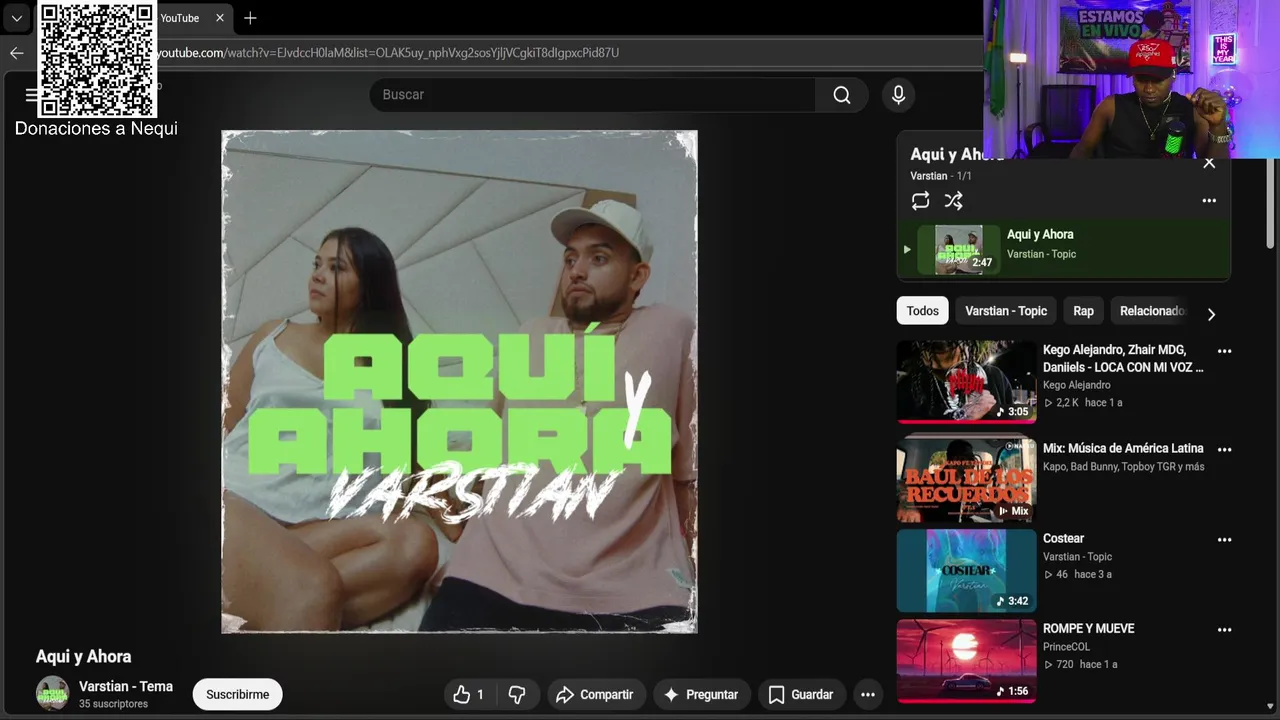Select the Varstian - Topic filter chip
The width and height of the screenshot is (1280, 720).
(1006, 311)
